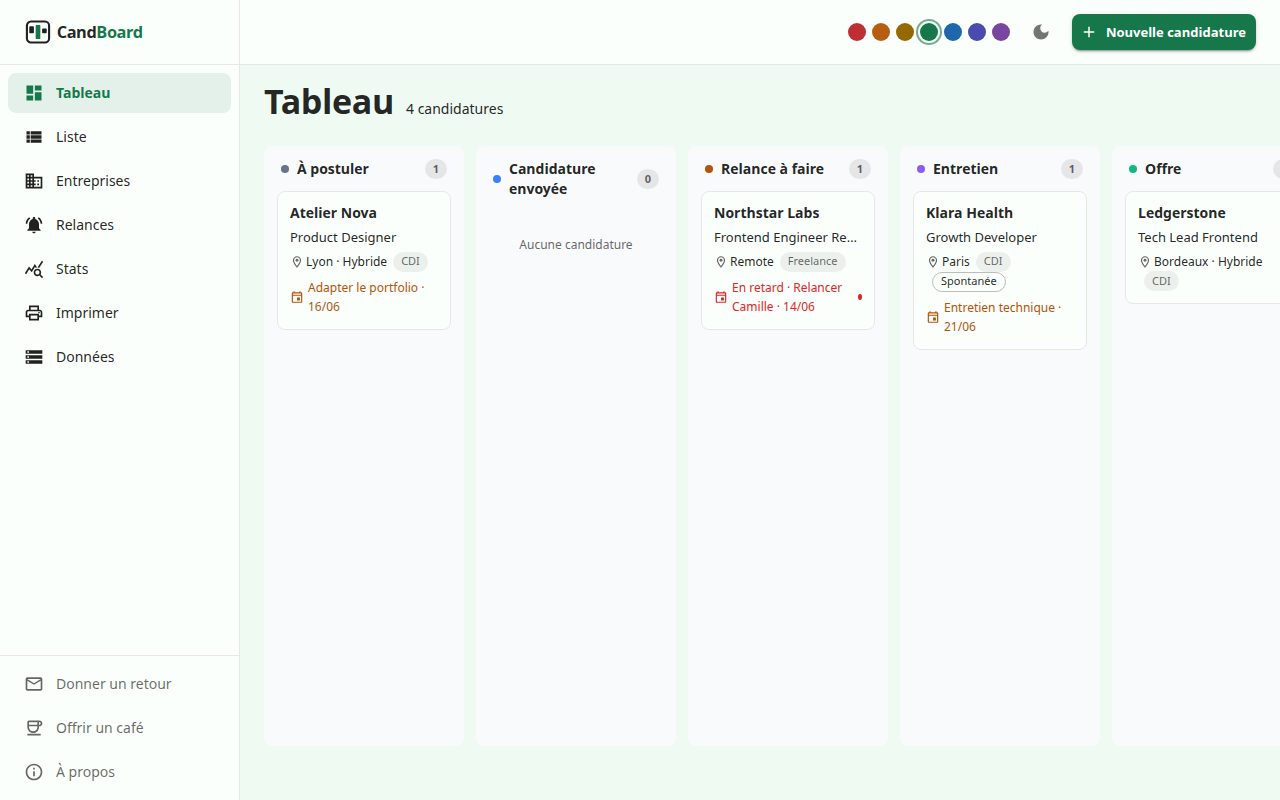
Task: Open the Tableau view in sidebar
Action: pos(119,93)
